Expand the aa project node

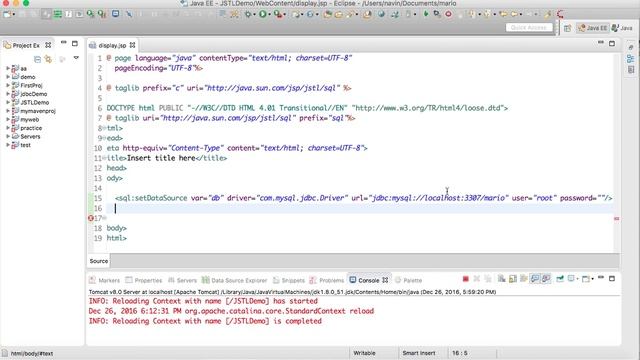coord(8,68)
